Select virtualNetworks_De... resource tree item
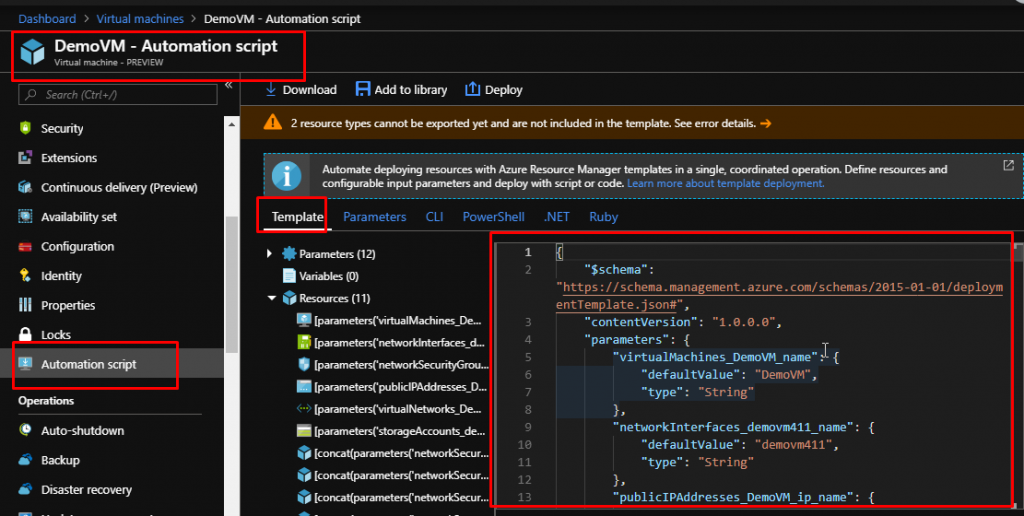The image size is (1024, 516). point(390,409)
